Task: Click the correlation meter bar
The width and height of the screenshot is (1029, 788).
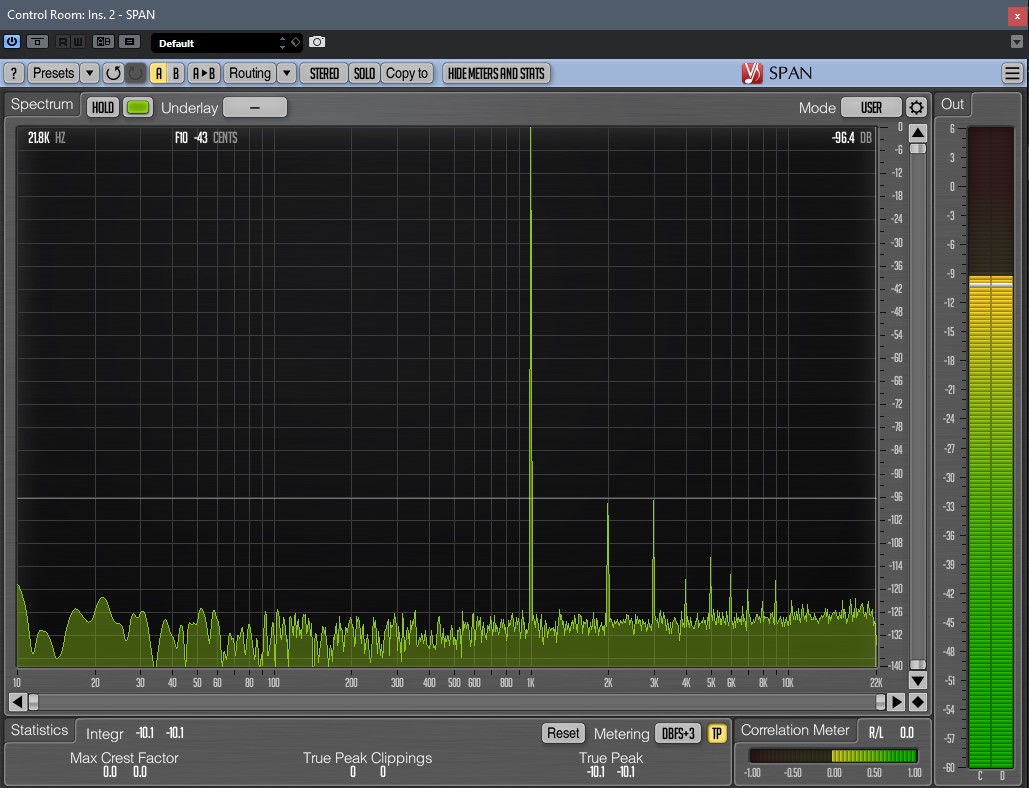Action: pos(833,756)
